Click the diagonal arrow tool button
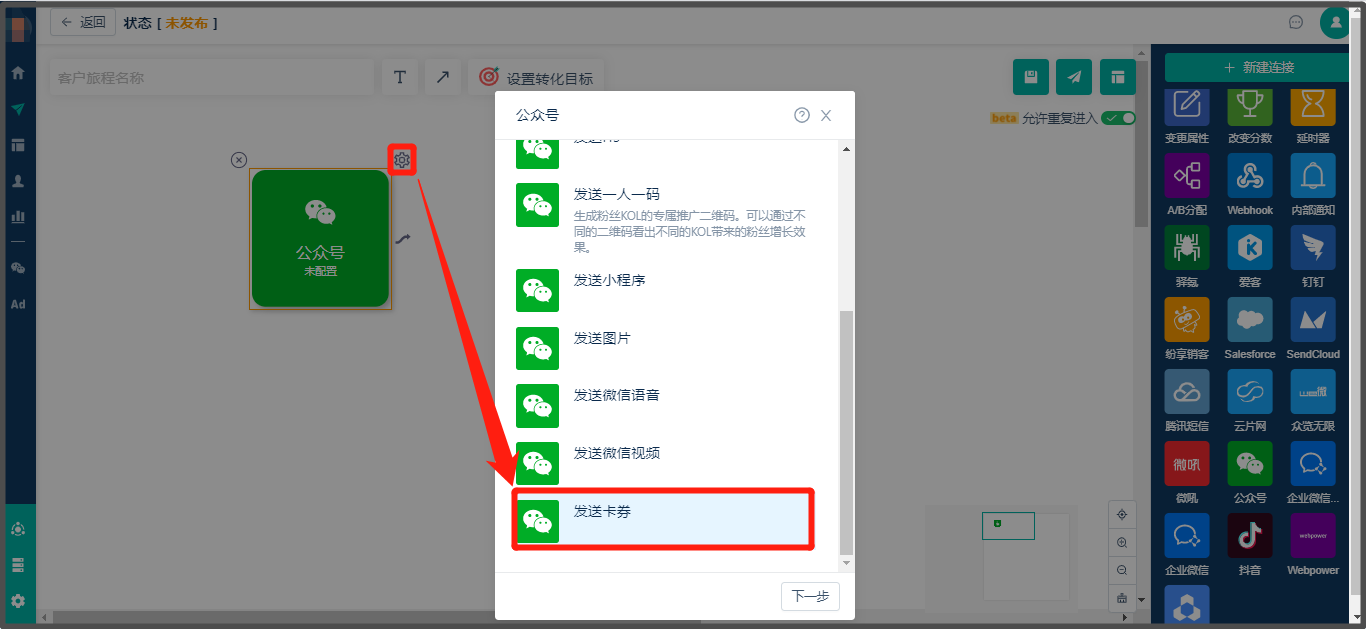 [x=442, y=77]
